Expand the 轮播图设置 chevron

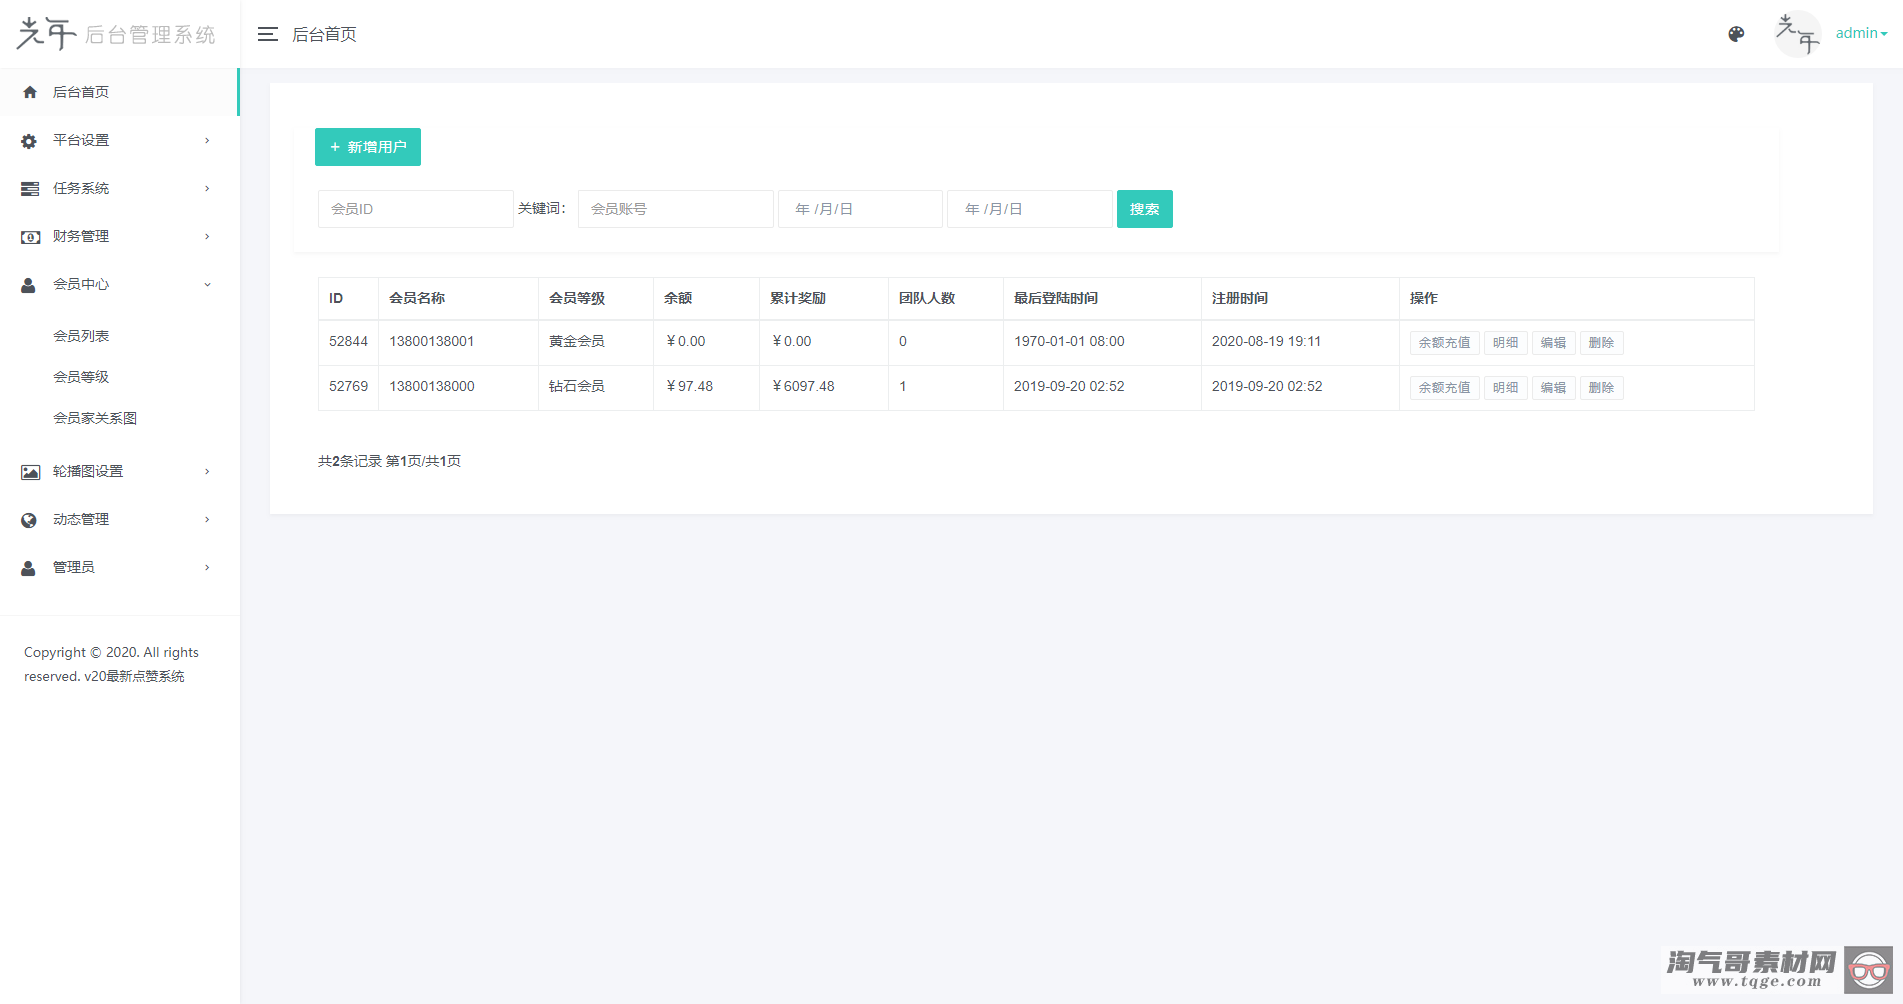[207, 471]
